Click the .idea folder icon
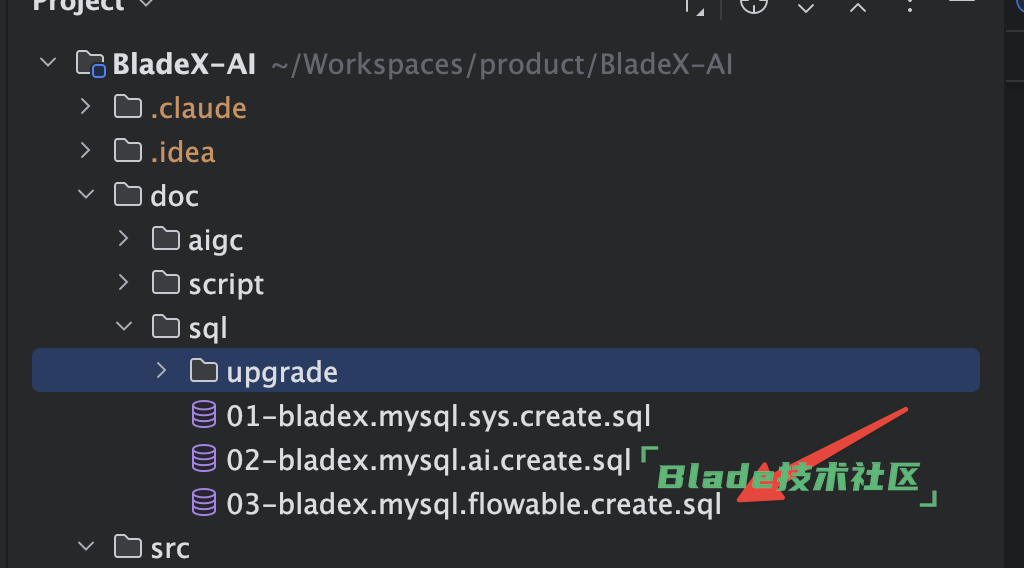Image resolution: width=1024 pixels, height=568 pixels. click(128, 151)
